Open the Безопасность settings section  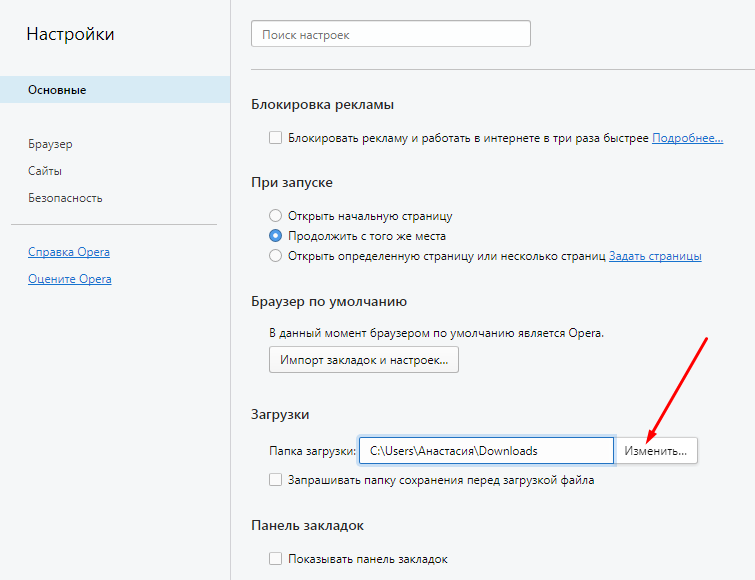(x=65, y=198)
